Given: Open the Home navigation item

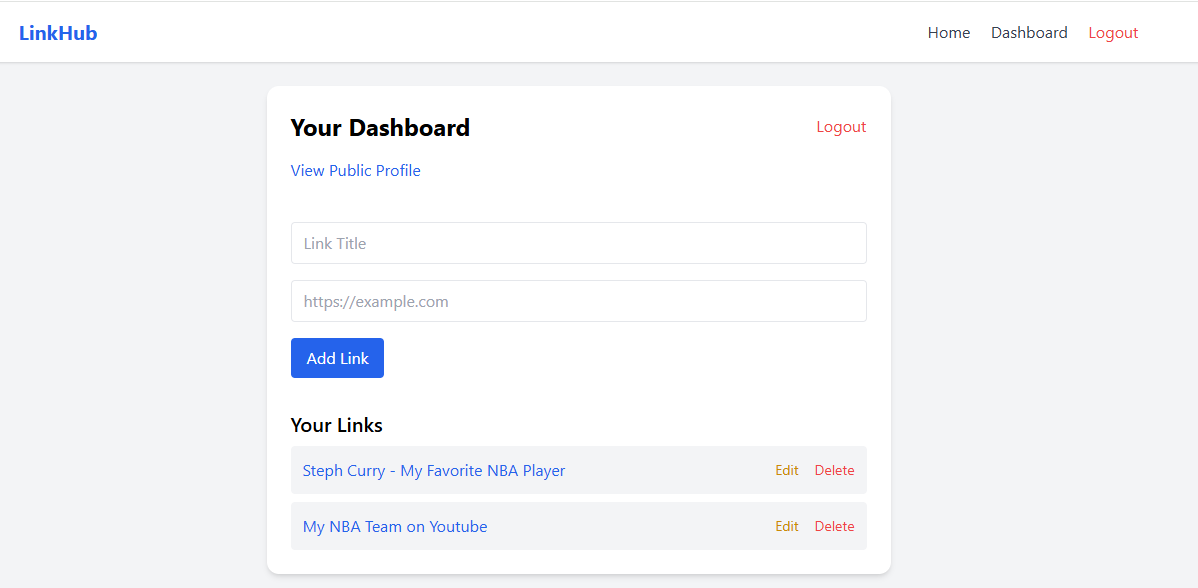Looking at the screenshot, I should tap(948, 32).
